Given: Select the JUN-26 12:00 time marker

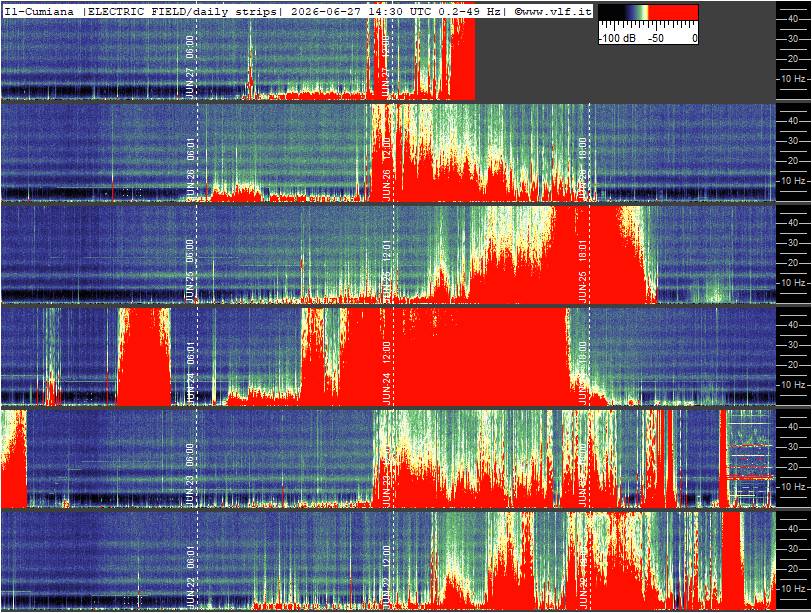Looking at the screenshot, I should click(386, 168).
